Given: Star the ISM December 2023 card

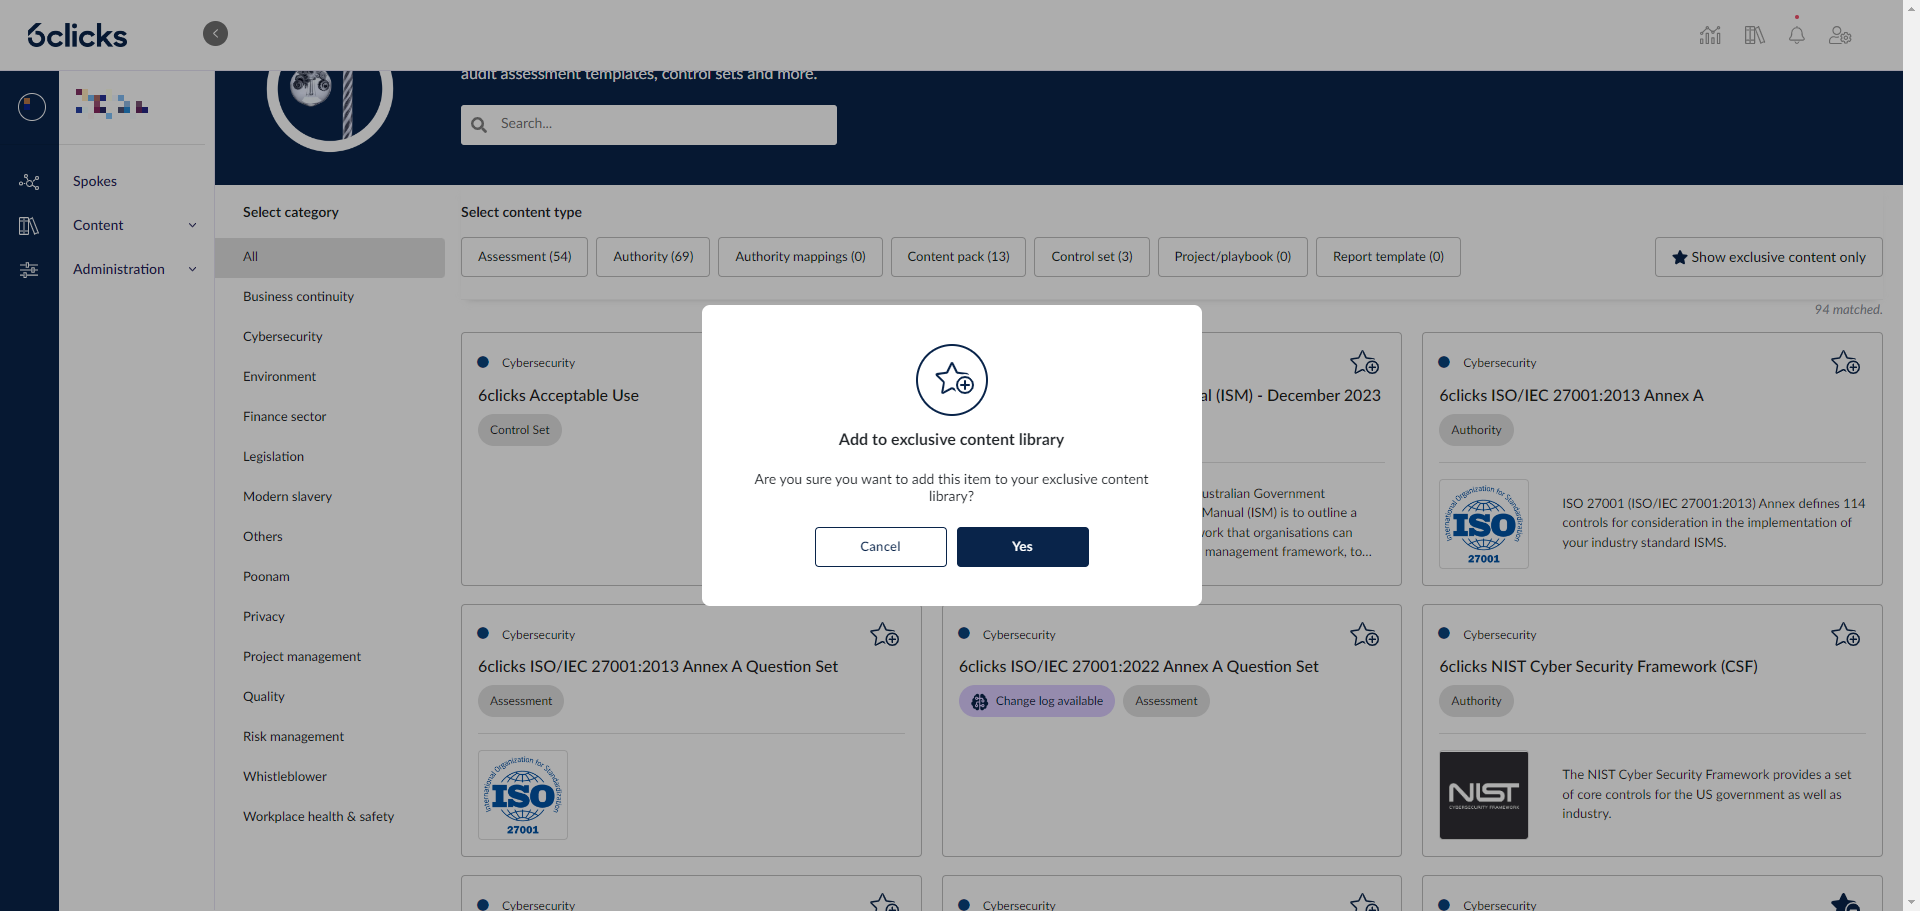Looking at the screenshot, I should tap(1364, 363).
